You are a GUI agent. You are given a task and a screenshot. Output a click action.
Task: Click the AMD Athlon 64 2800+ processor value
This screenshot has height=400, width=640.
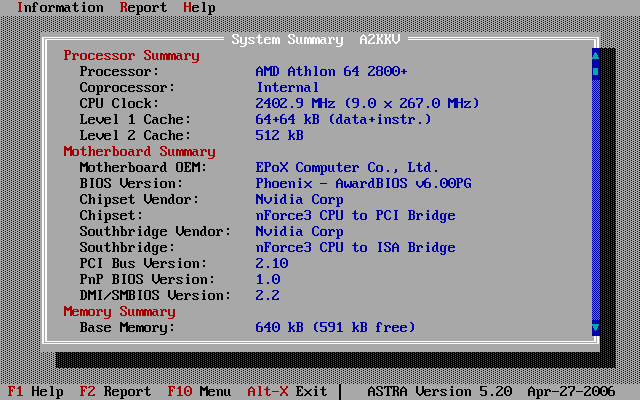(331, 72)
